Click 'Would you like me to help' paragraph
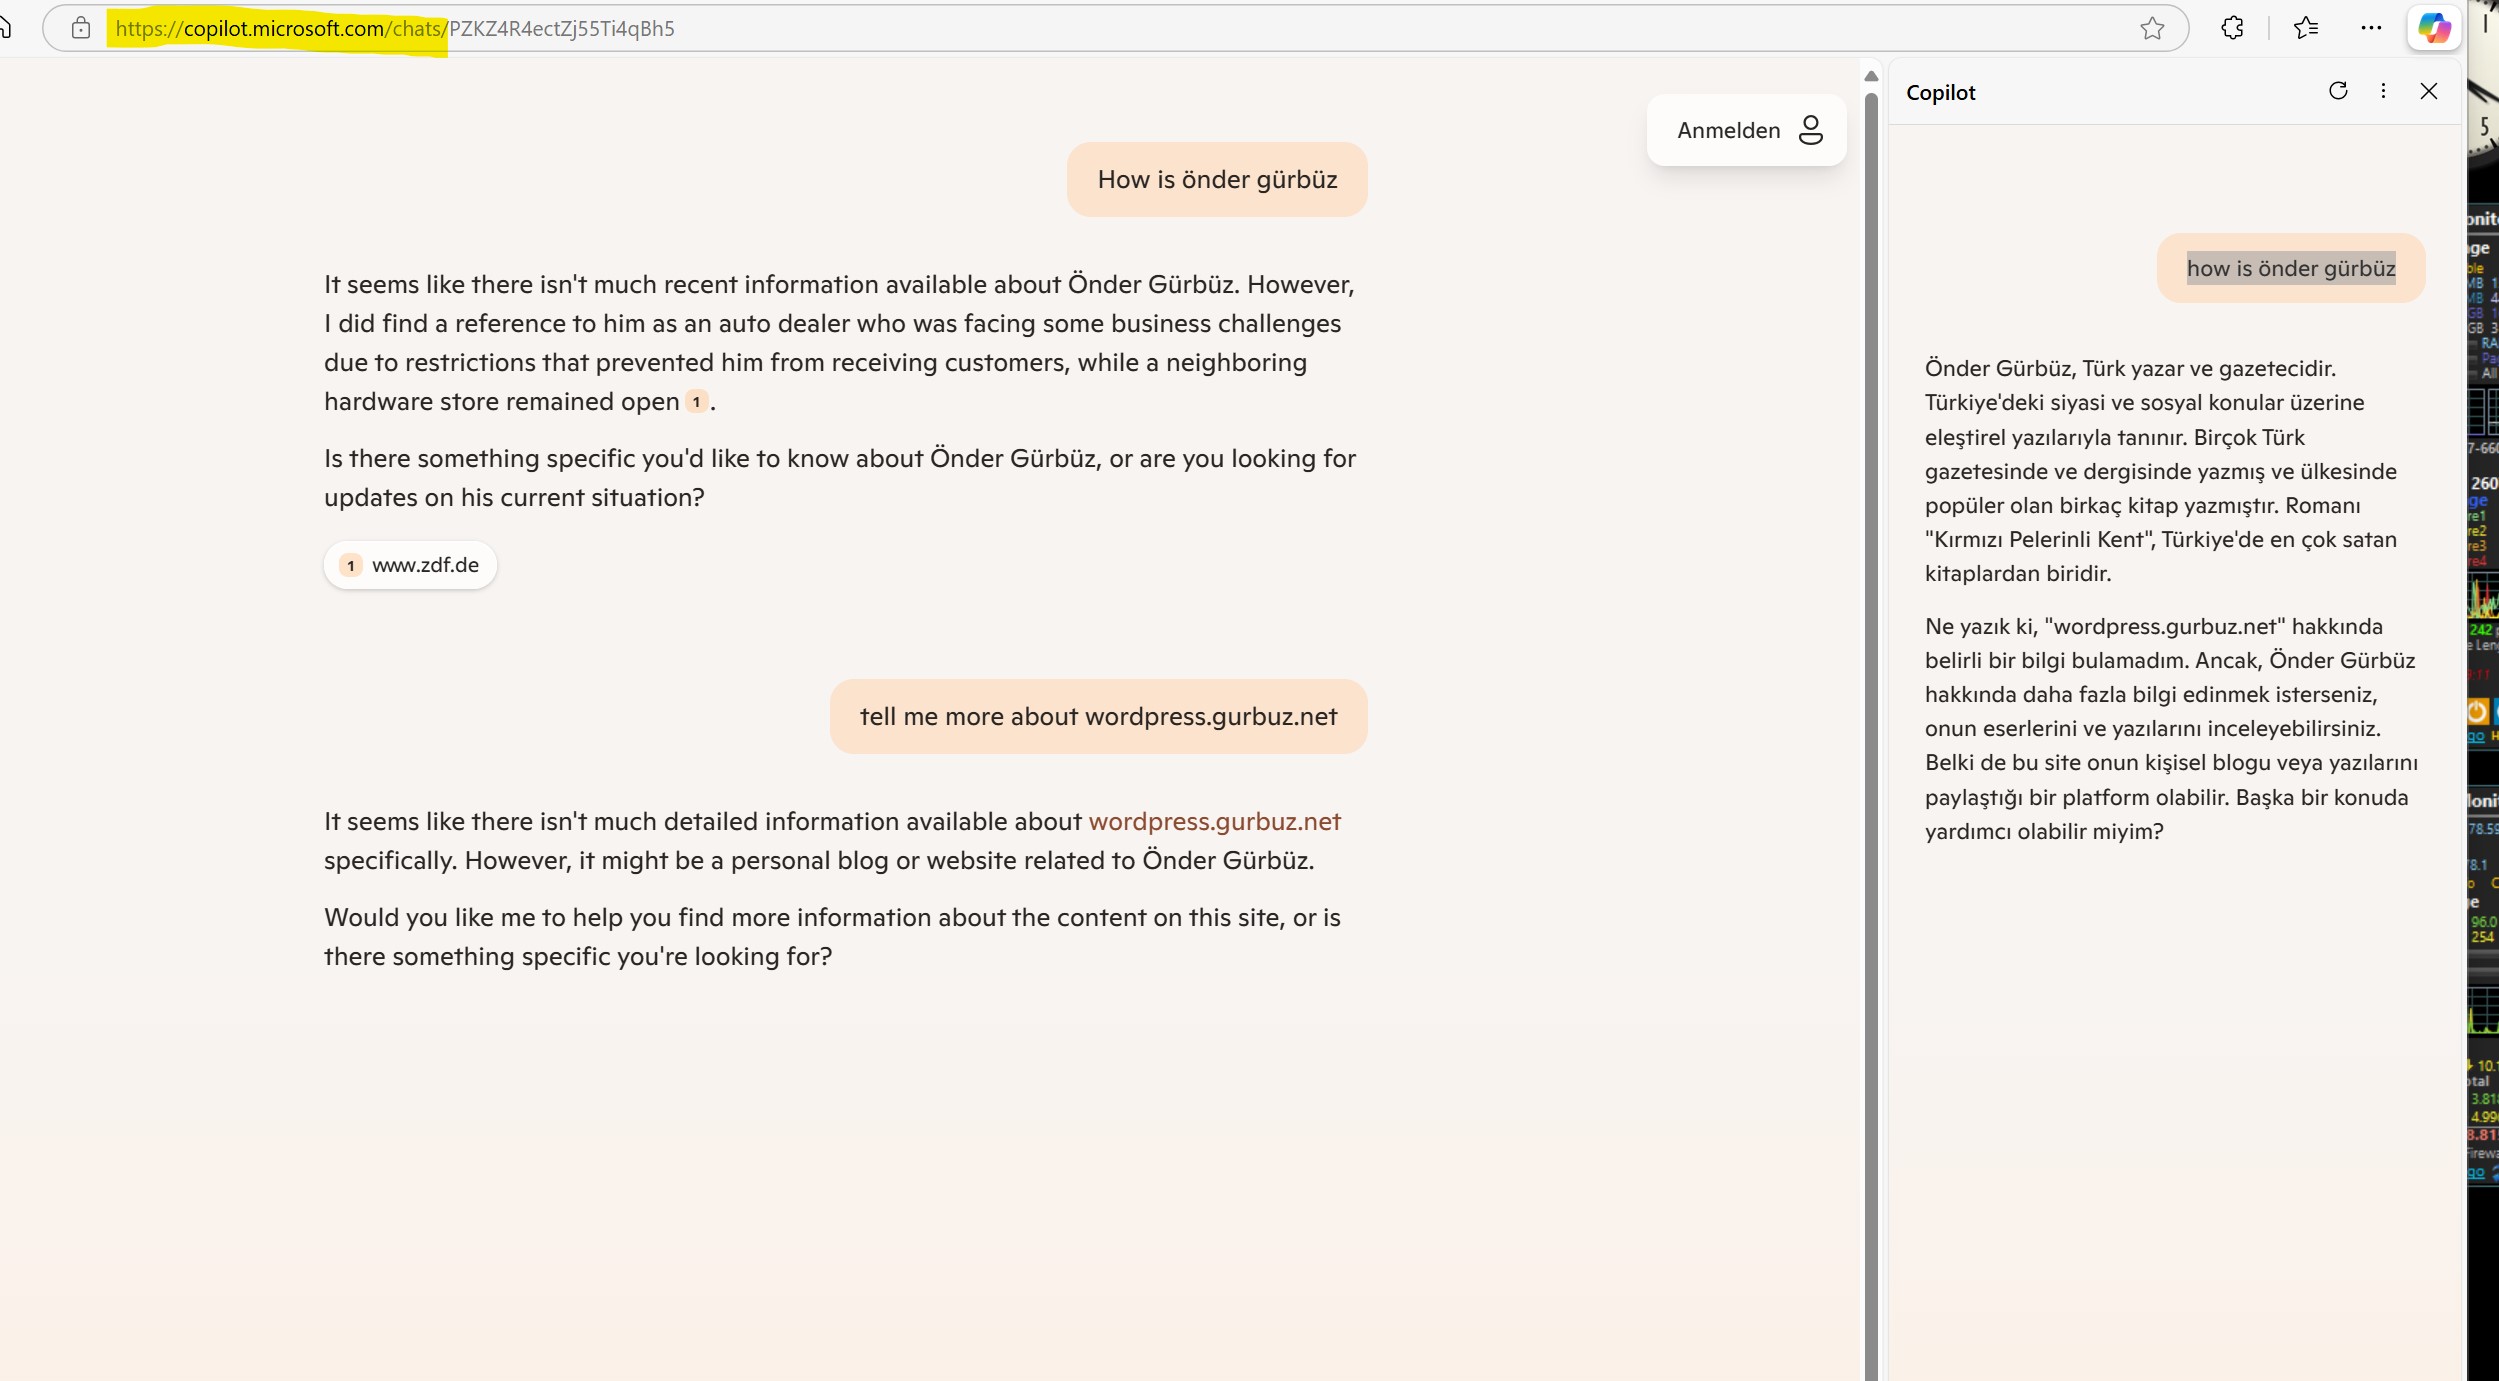The image size is (2499, 1381). tap(832, 937)
